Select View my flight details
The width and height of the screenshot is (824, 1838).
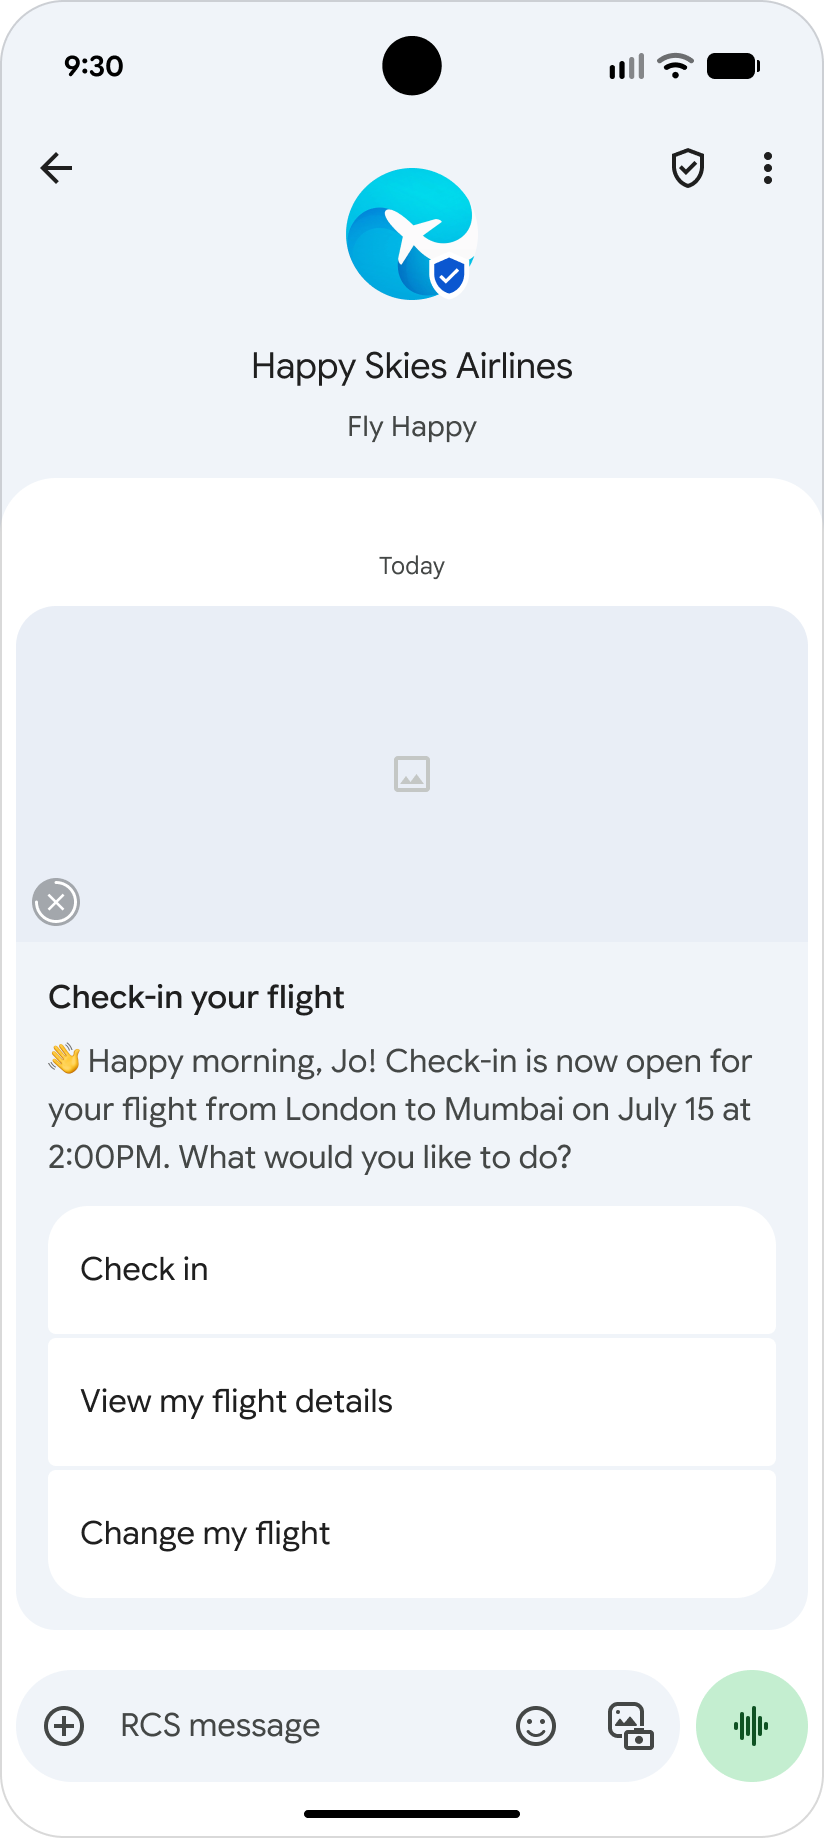click(412, 1401)
